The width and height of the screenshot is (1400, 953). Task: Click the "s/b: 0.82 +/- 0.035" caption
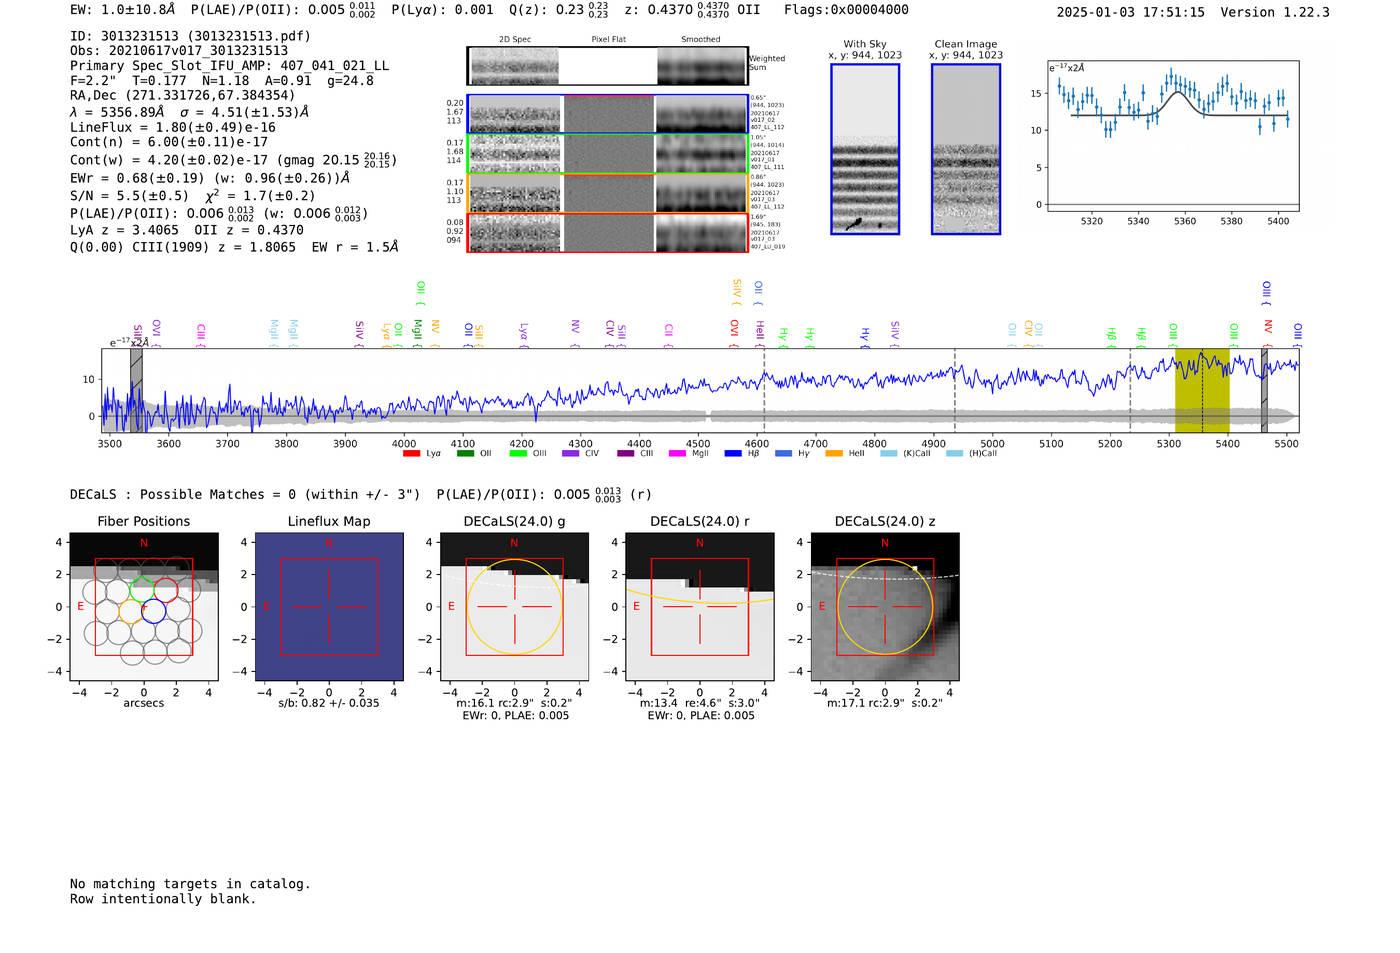[329, 703]
